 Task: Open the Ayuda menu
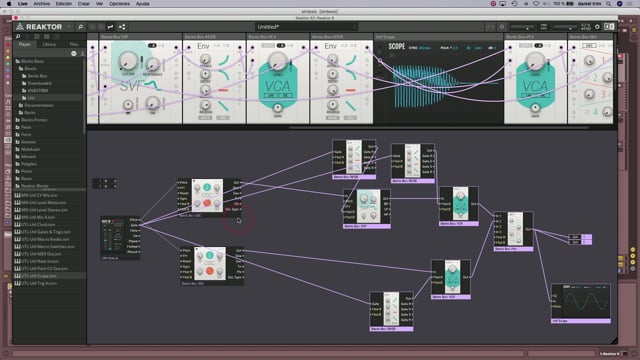pyautogui.click(x=142, y=4)
